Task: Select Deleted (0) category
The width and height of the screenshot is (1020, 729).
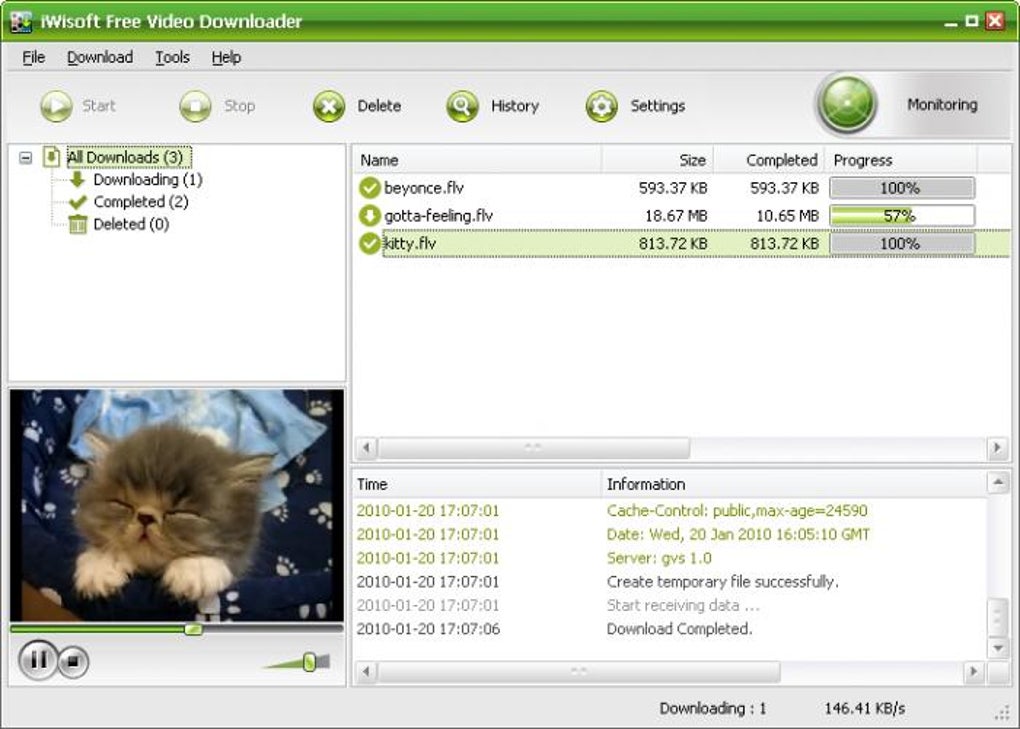Action: click(x=131, y=224)
